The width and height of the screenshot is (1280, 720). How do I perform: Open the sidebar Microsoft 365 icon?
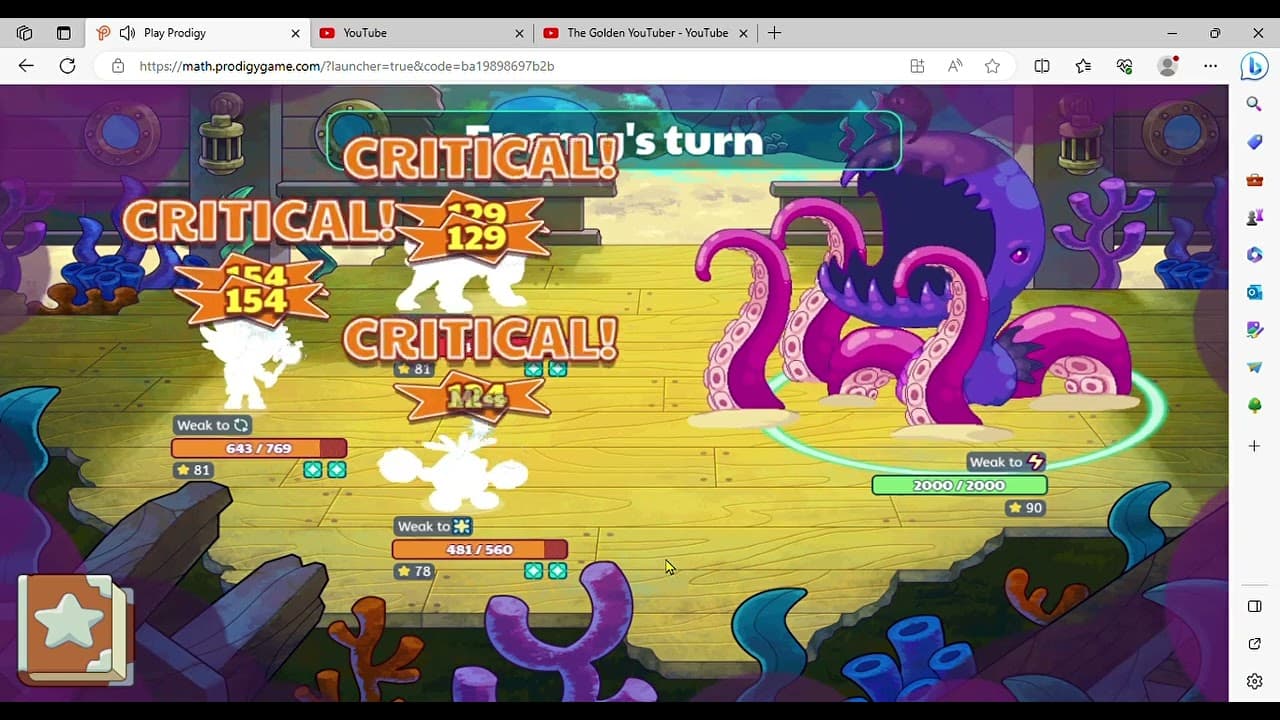pos(1254,255)
